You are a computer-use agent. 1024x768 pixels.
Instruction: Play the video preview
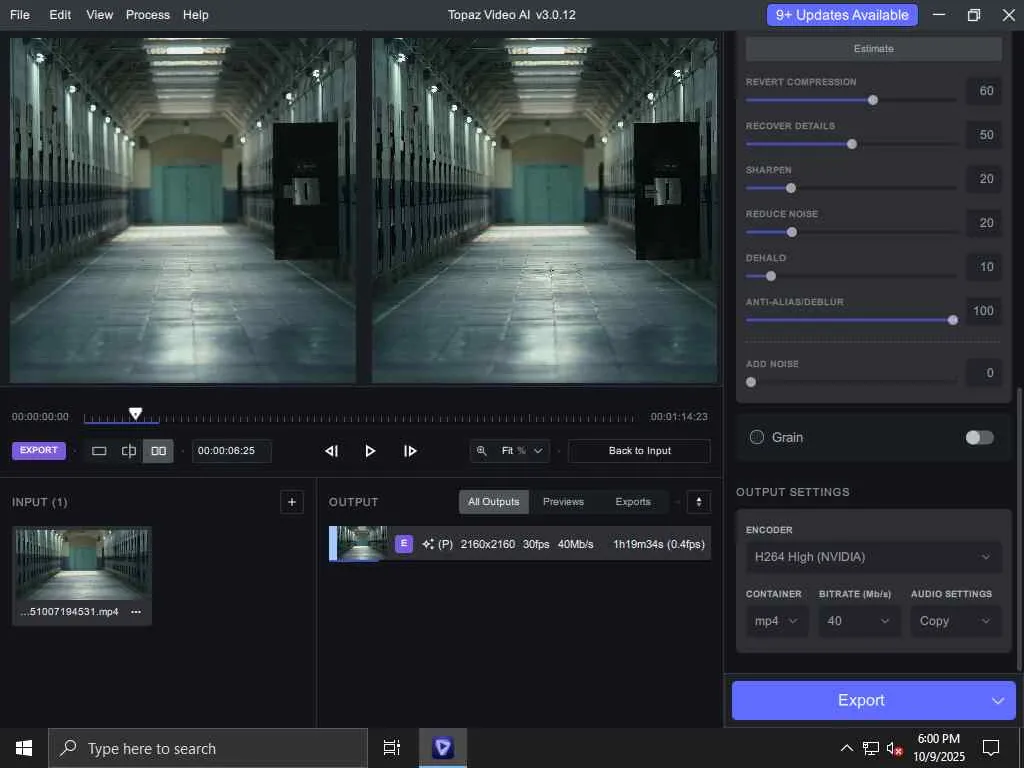[370, 451]
